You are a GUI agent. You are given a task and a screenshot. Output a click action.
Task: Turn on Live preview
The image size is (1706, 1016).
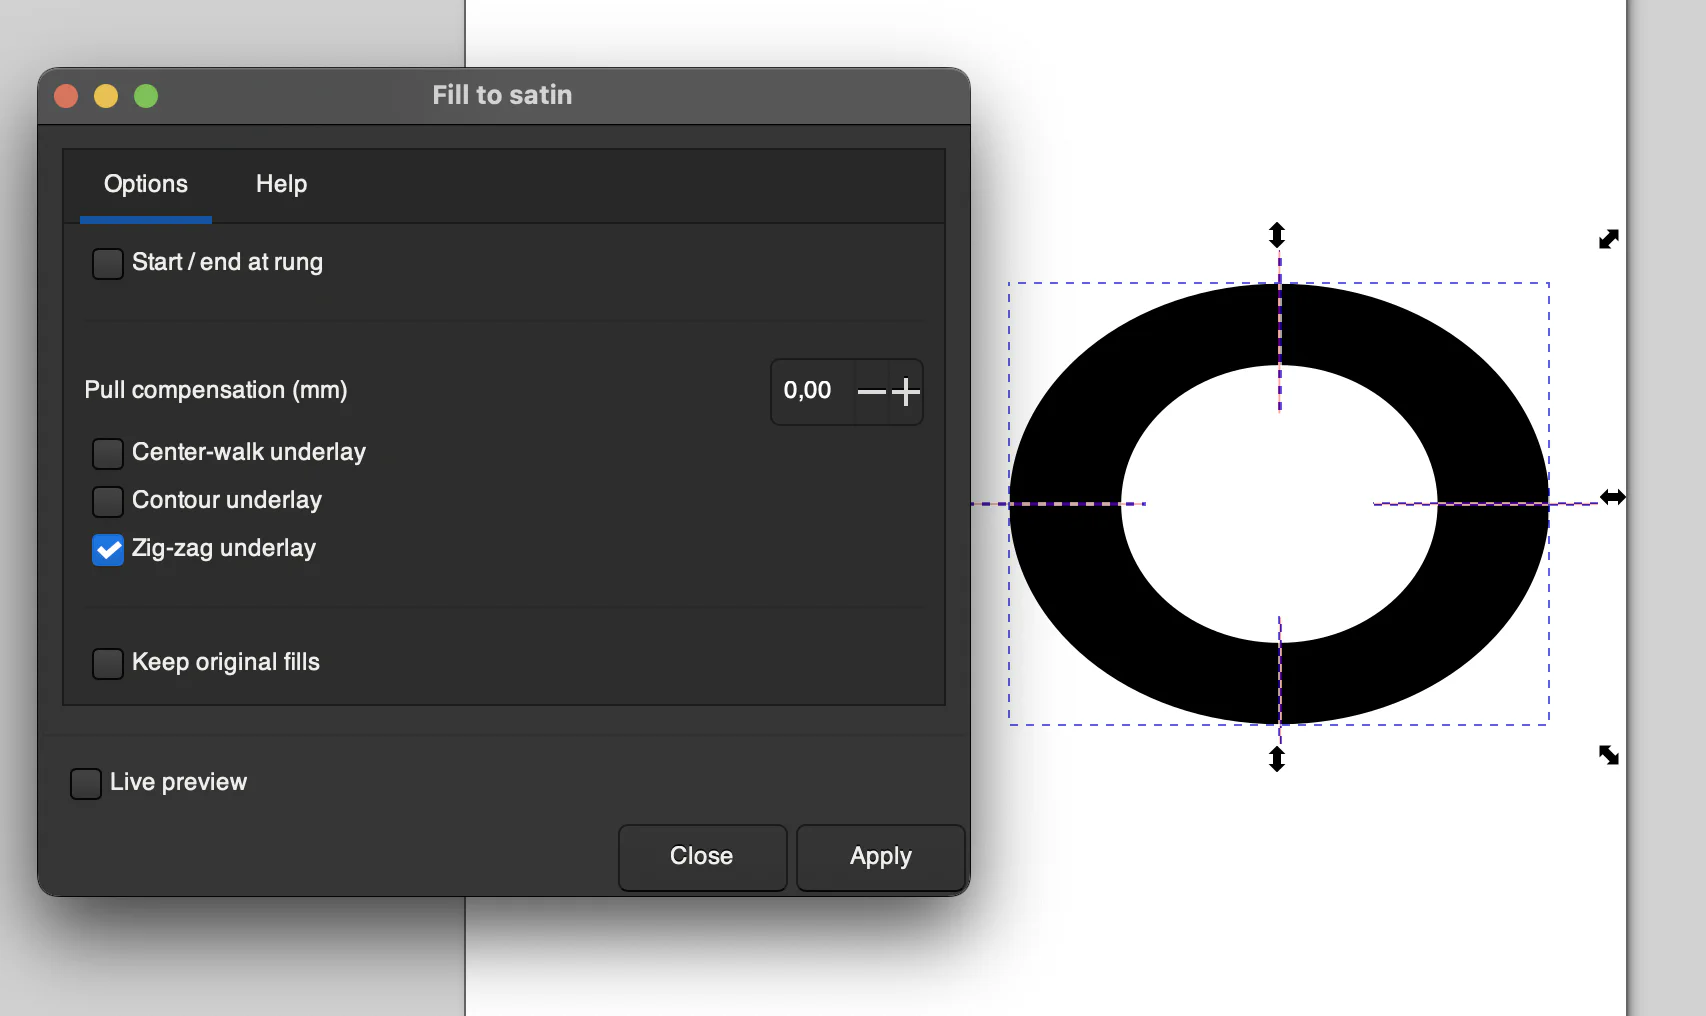coord(86,784)
